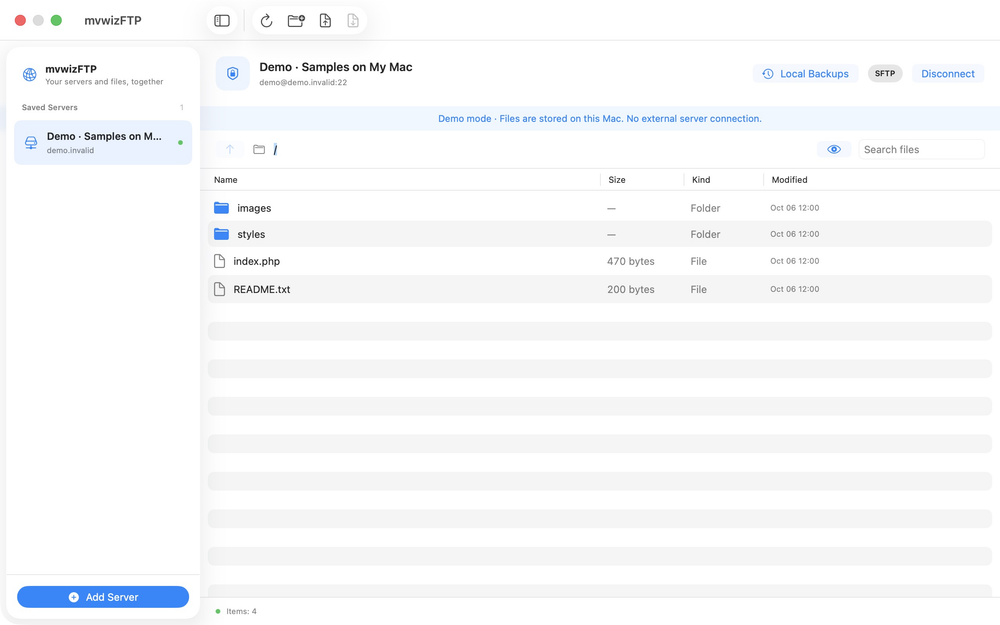Screen dimensions: 1000x625
Task: Click the refresh toolbar icon
Action: [267, 20]
